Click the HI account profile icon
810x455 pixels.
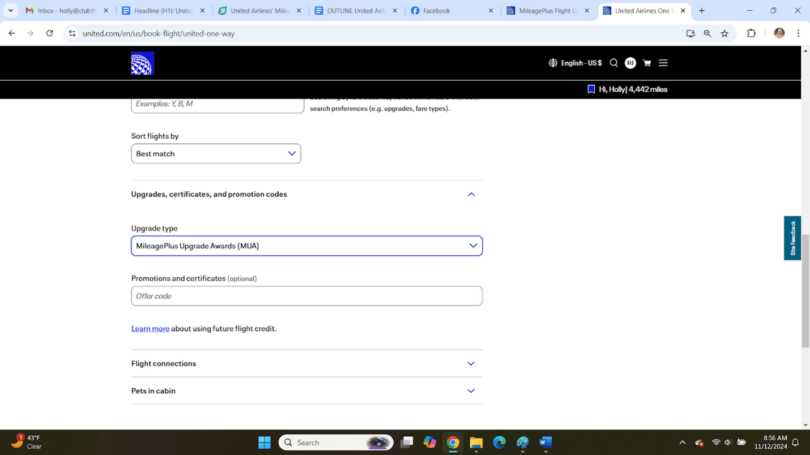pos(630,63)
